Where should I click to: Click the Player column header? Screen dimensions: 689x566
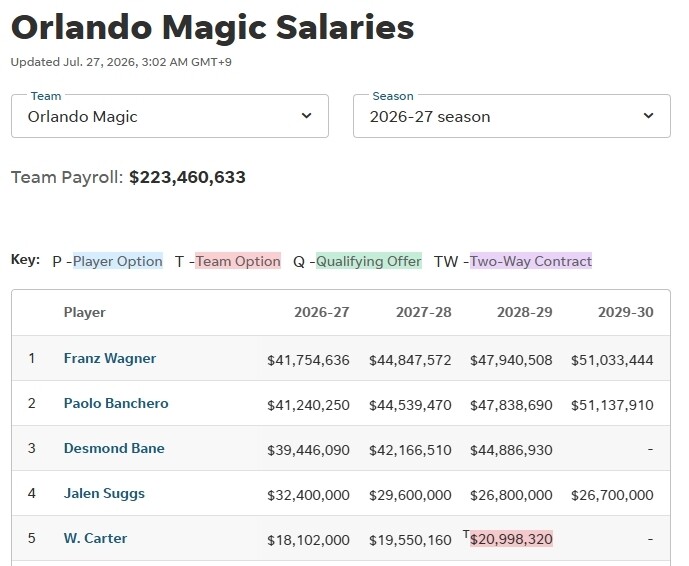pos(84,312)
